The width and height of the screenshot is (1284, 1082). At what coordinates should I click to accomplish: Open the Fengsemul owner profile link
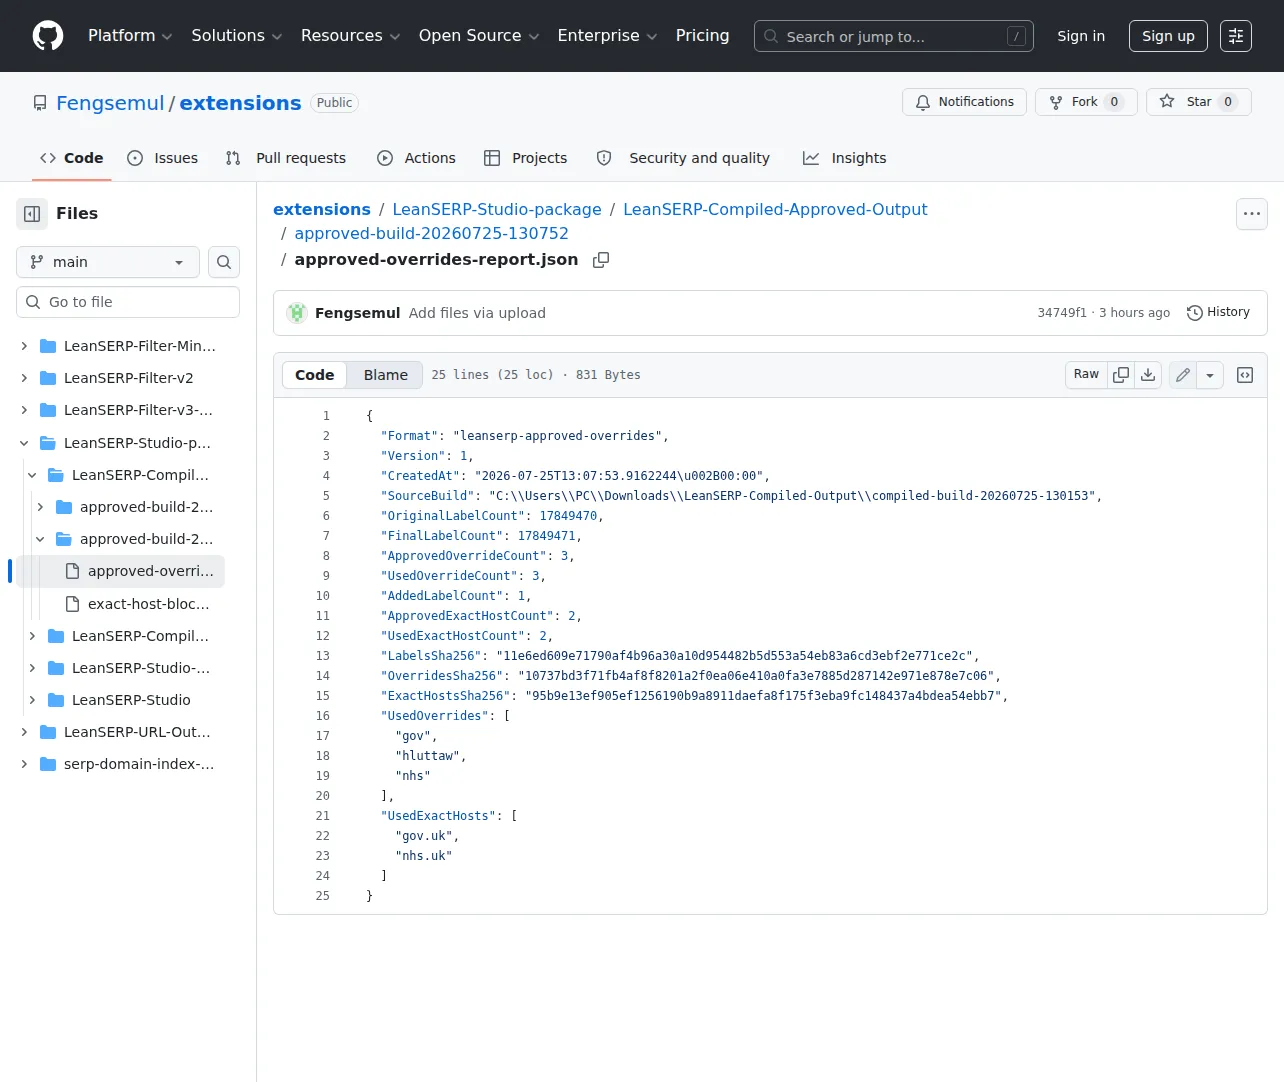(x=110, y=103)
